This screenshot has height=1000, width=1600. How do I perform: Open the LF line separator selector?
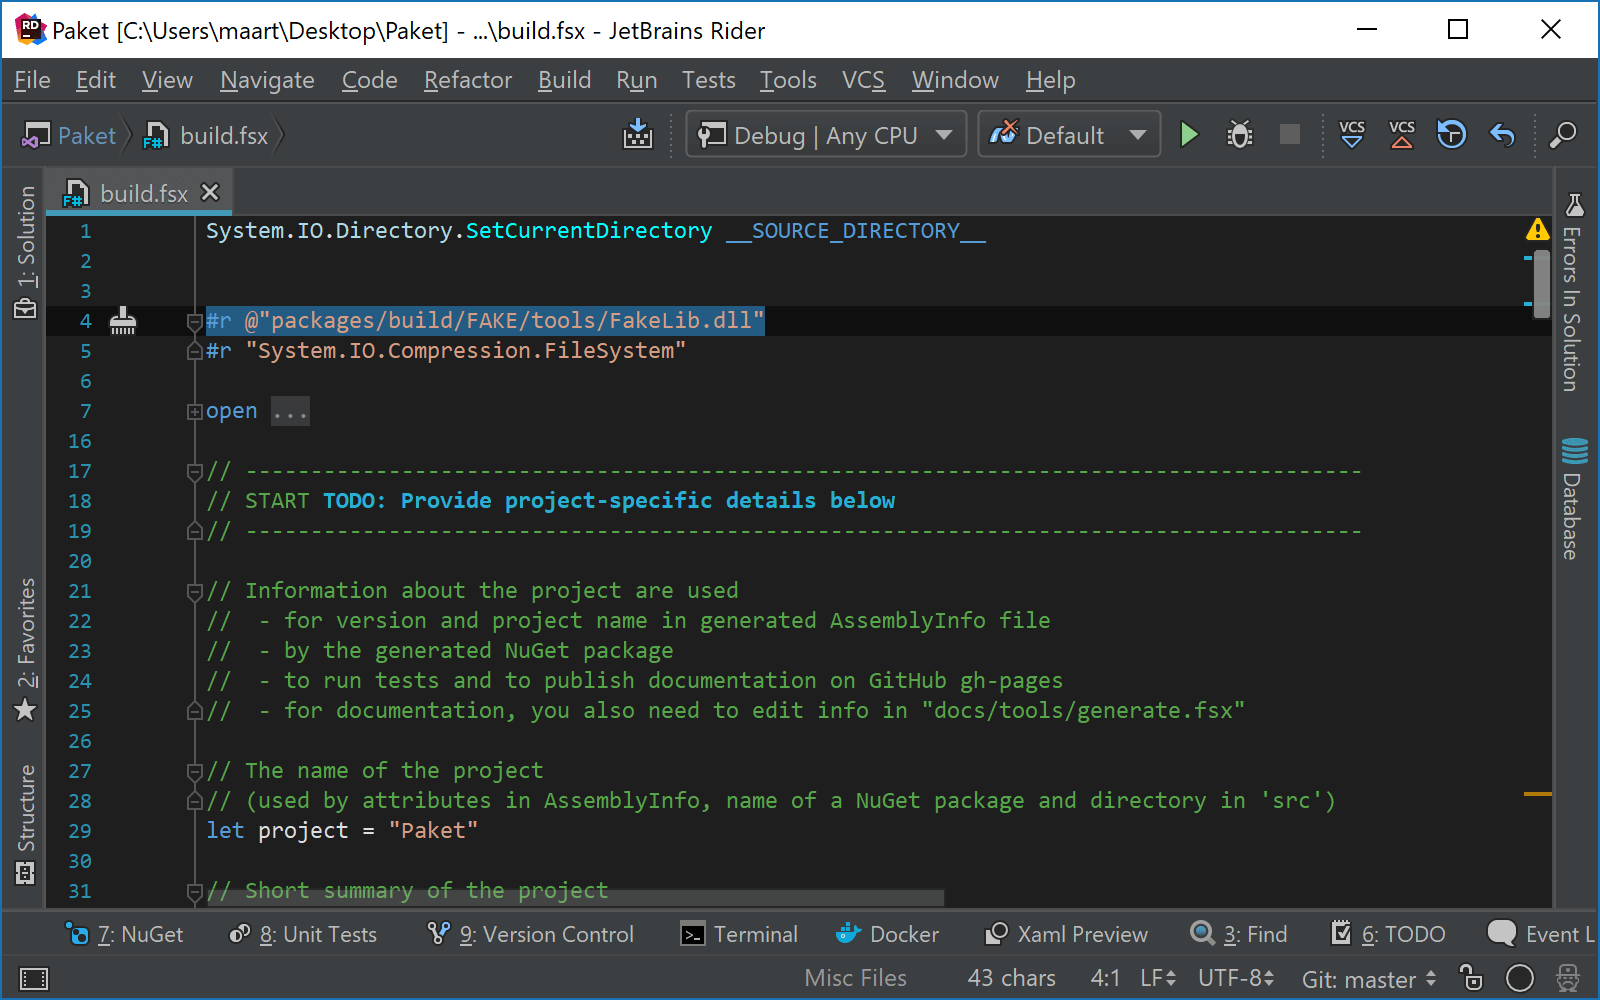coord(1158,978)
